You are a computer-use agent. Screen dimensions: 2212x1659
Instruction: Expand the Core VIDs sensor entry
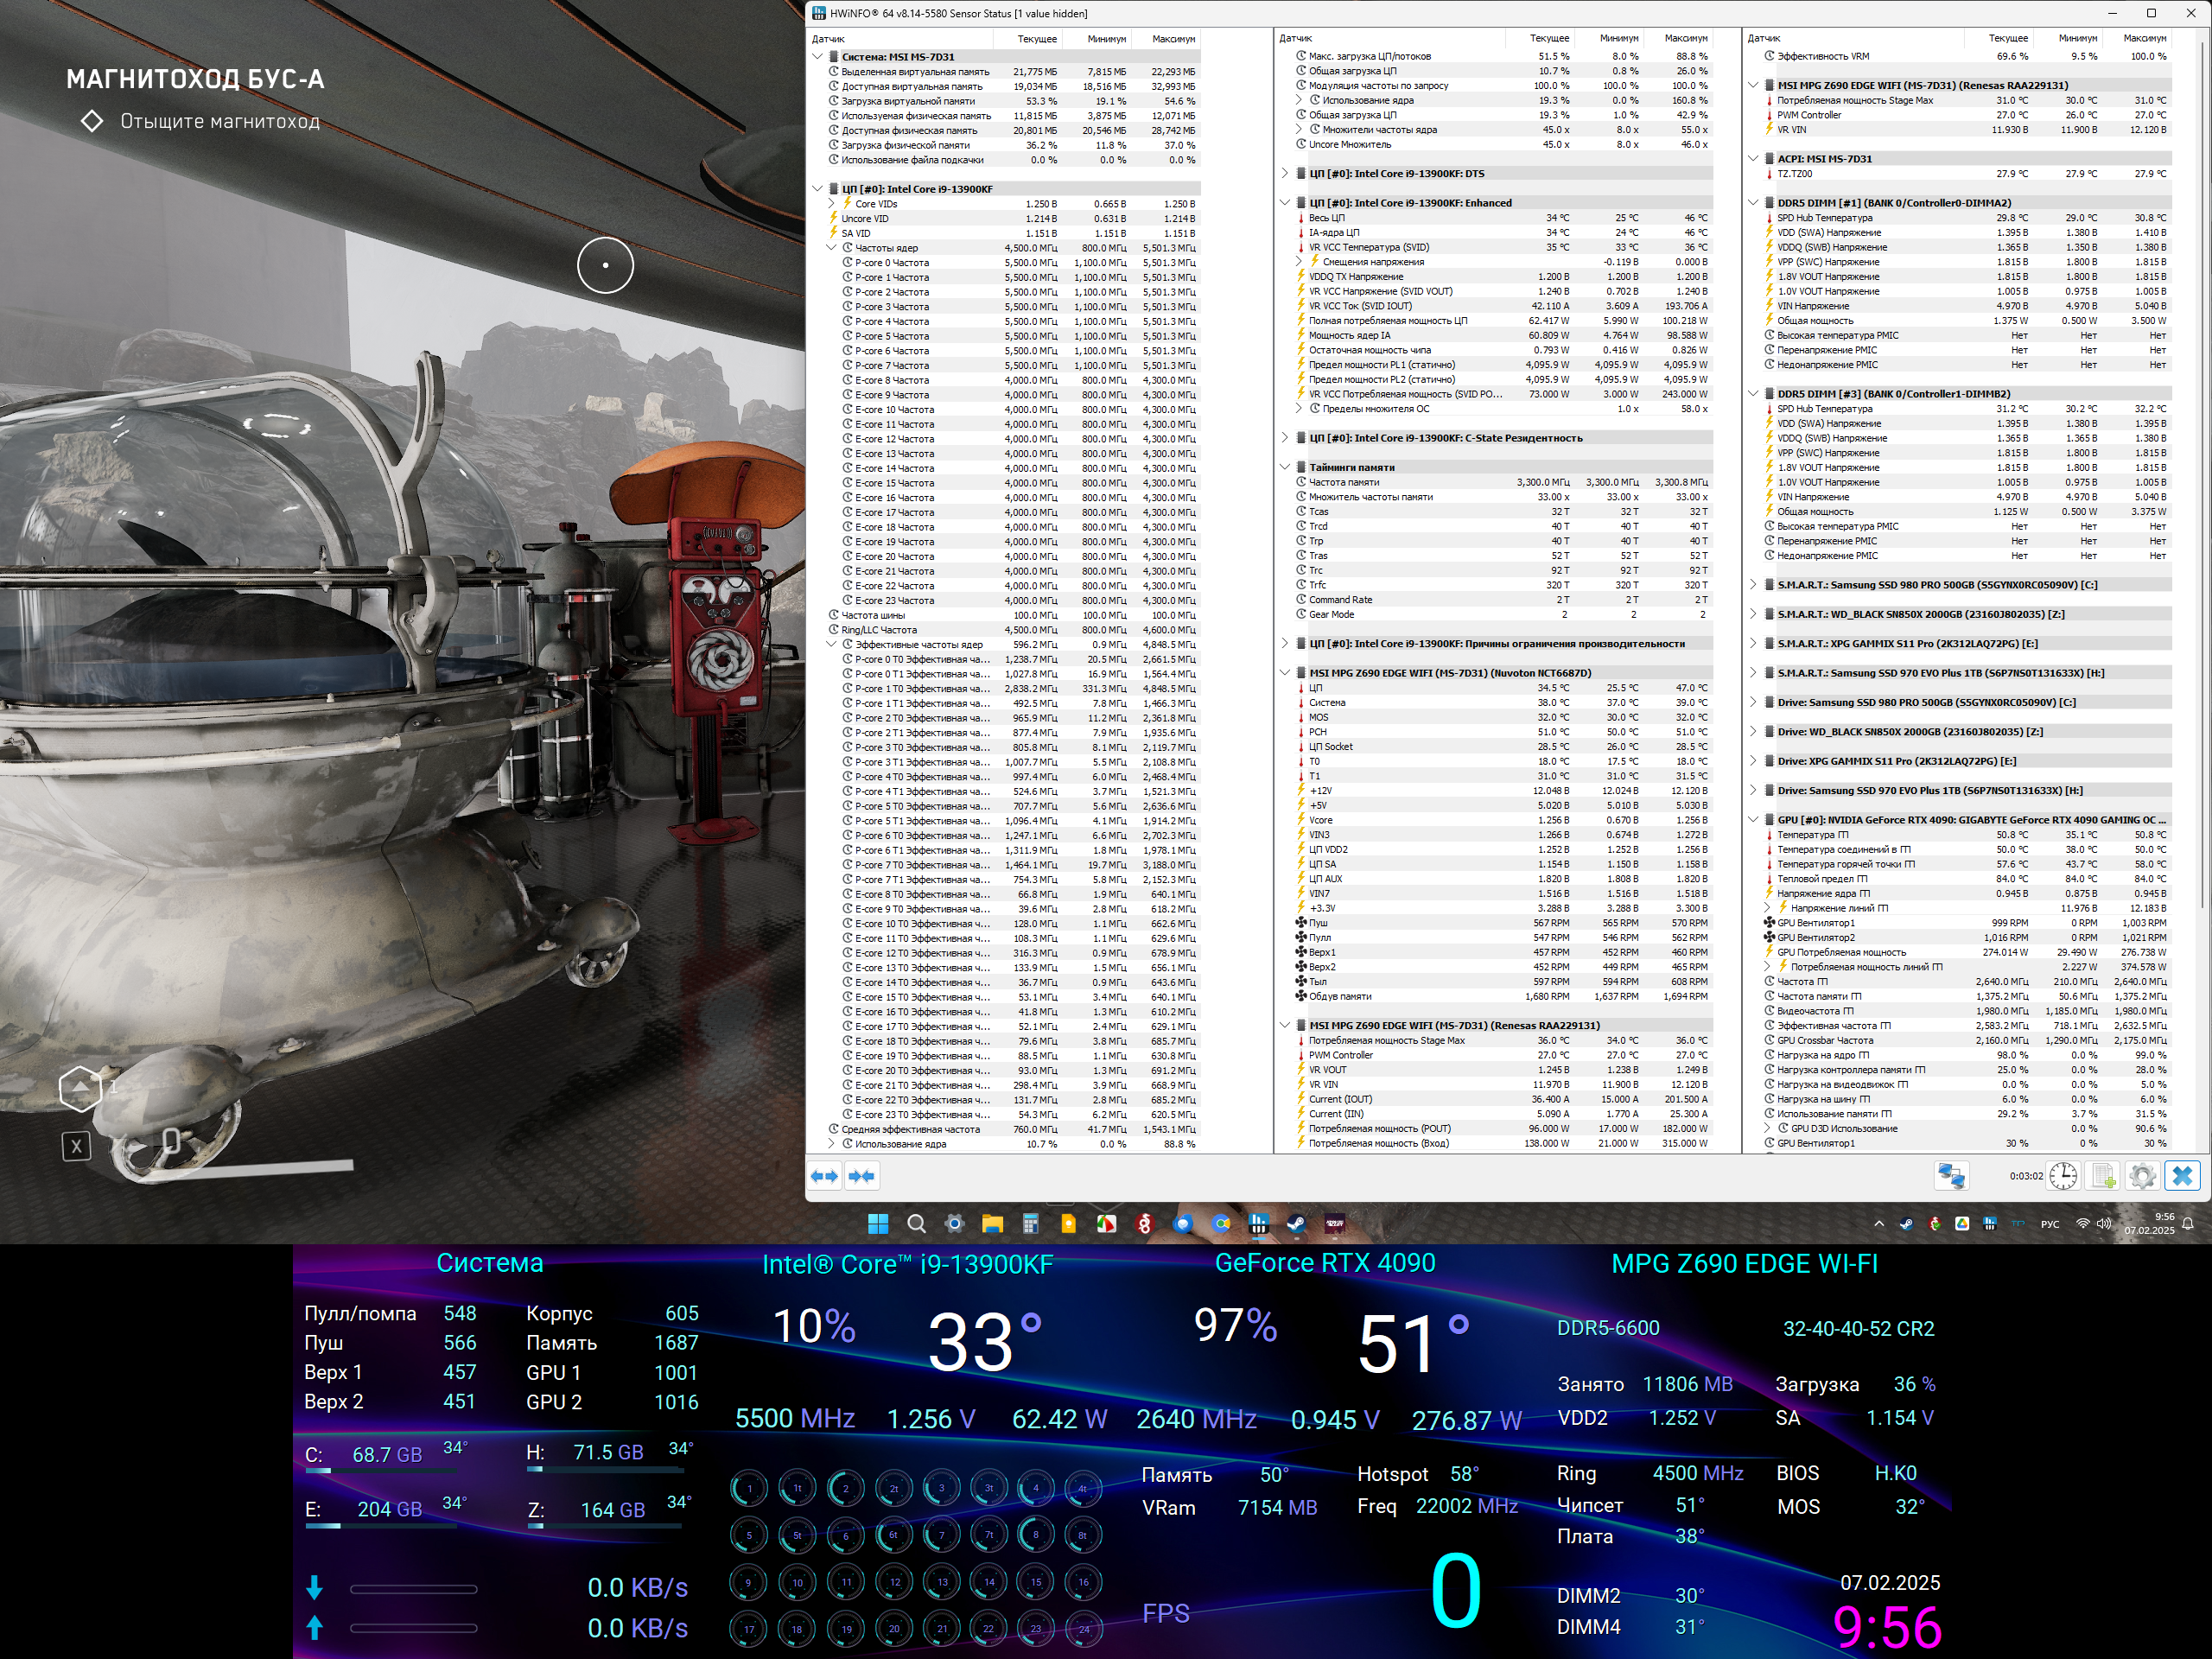(x=831, y=204)
